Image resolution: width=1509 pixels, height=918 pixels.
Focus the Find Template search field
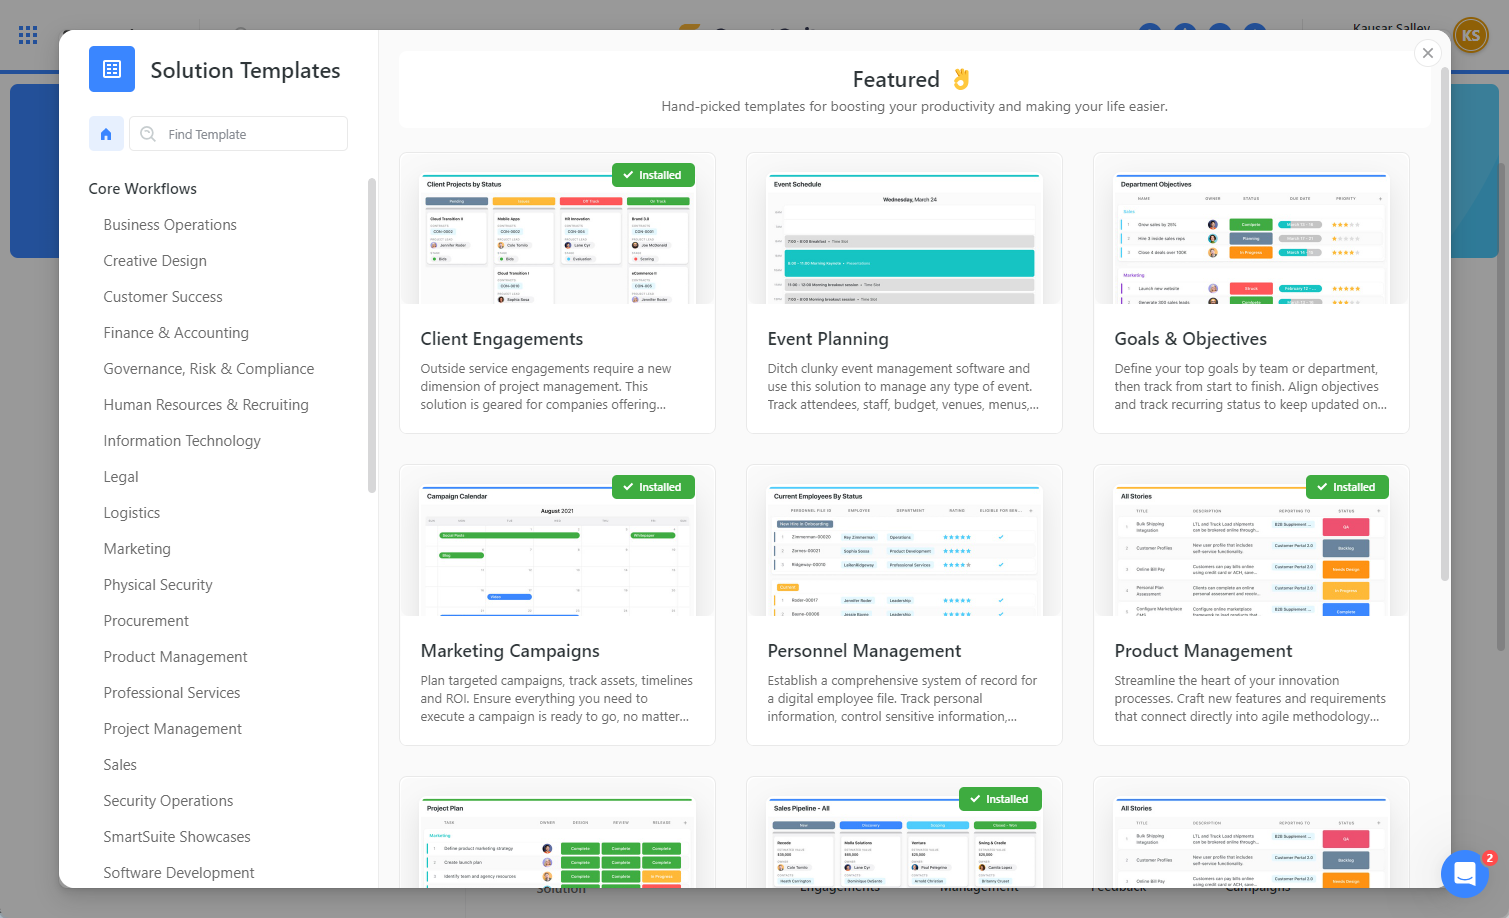click(x=238, y=134)
